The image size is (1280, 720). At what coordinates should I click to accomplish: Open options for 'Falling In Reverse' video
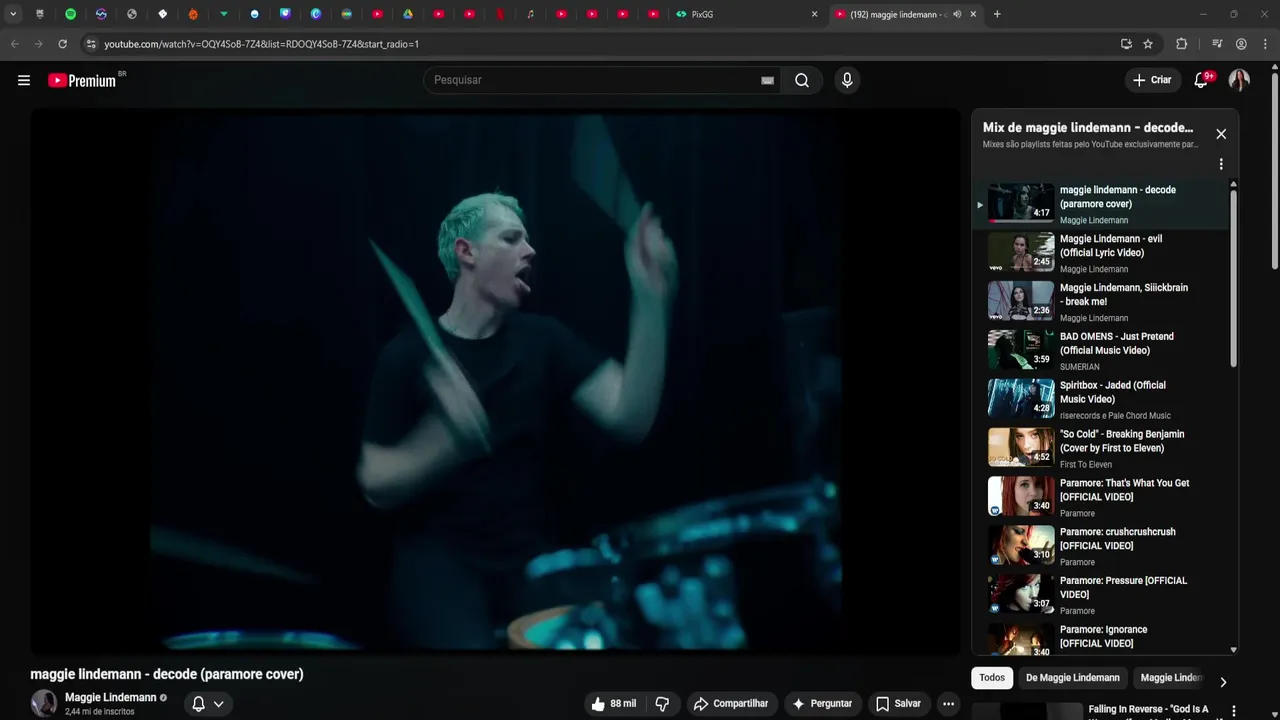(1233, 711)
